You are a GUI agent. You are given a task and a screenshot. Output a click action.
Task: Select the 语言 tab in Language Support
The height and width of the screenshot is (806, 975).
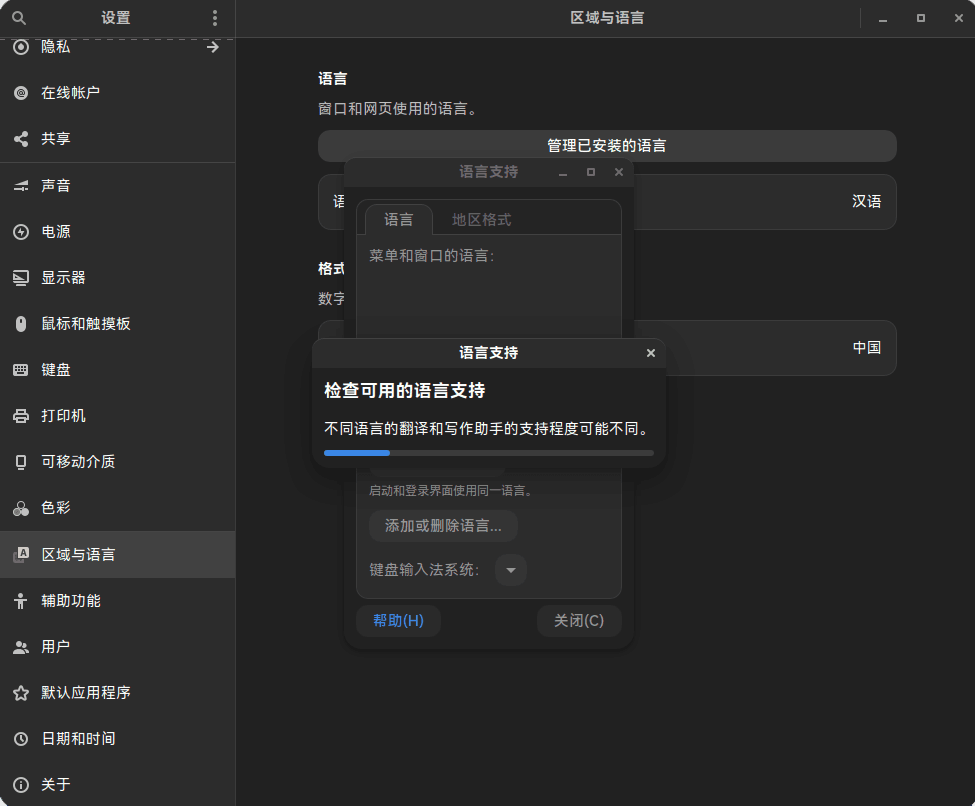coord(397,220)
